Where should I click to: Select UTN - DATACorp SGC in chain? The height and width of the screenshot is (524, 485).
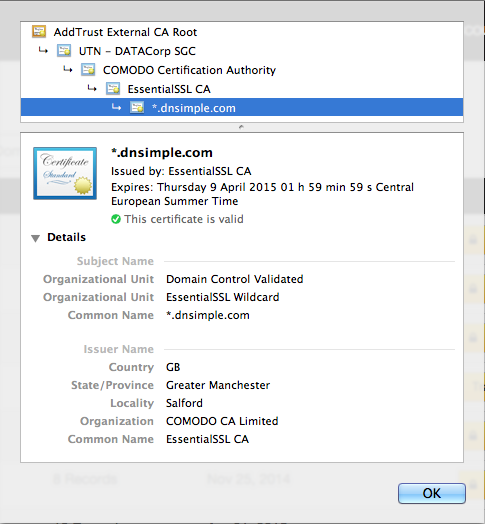(242, 51)
